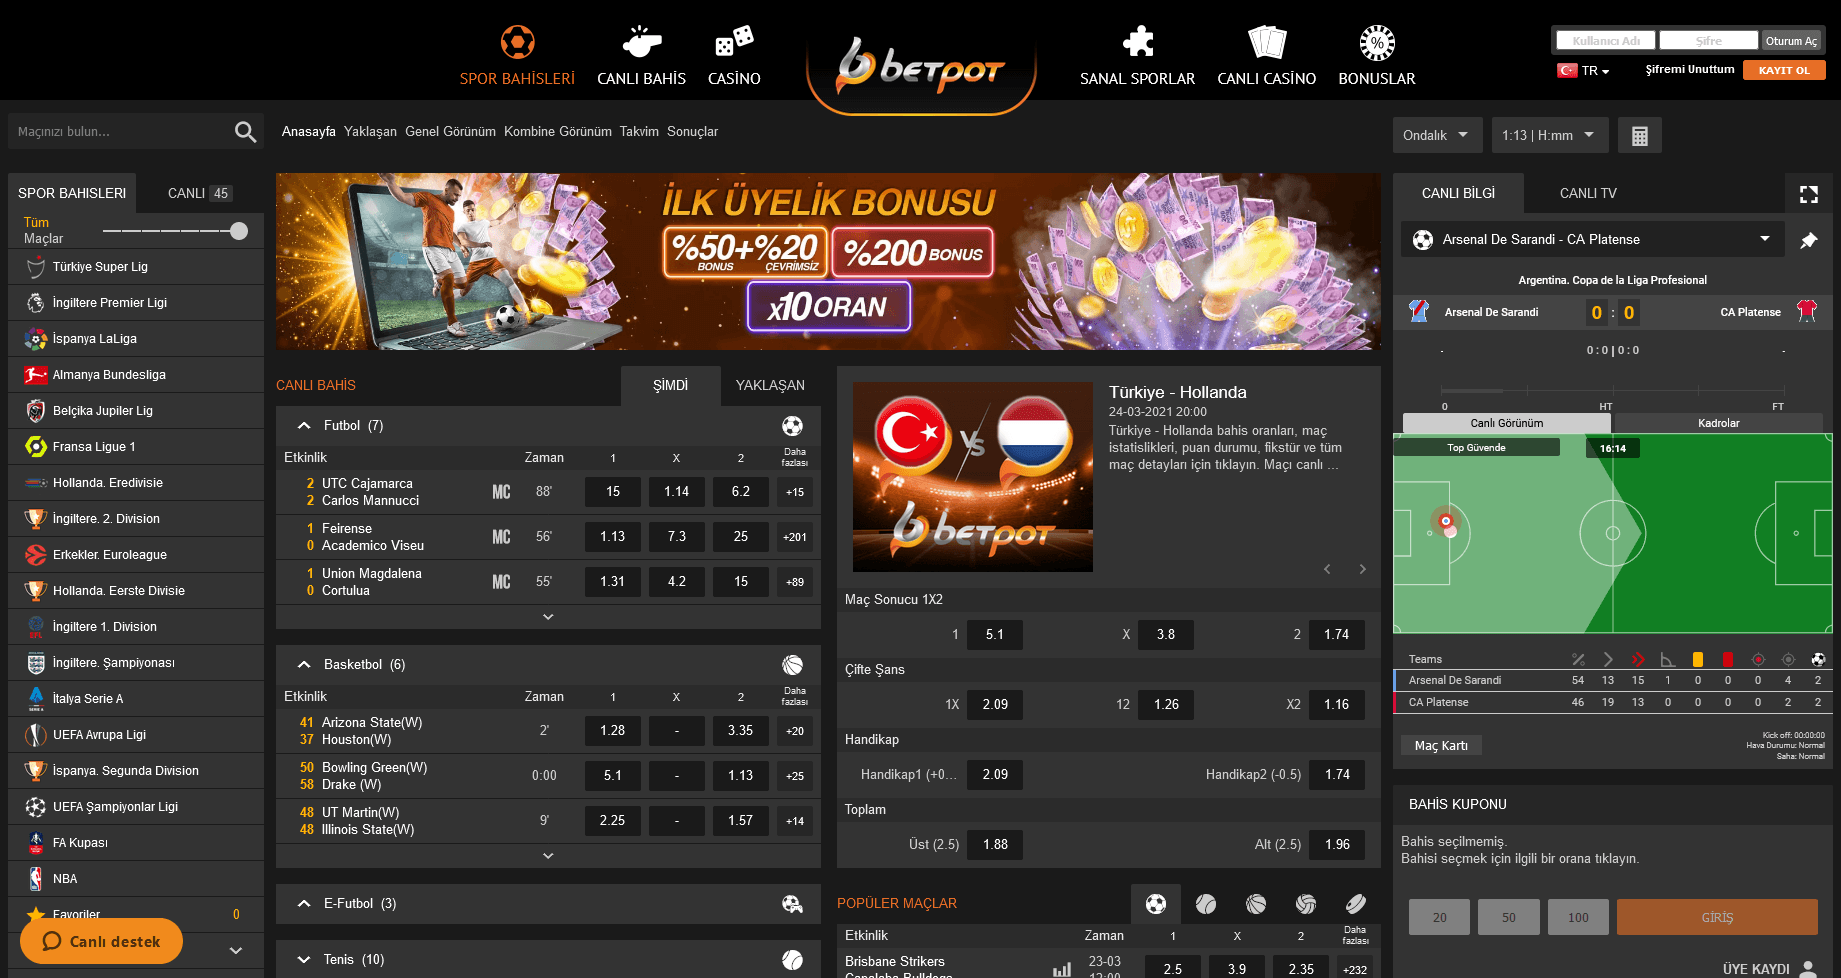Viewport: 1841px width, 978px height.
Task: Pin the live match widget
Action: coord(1809,240)
